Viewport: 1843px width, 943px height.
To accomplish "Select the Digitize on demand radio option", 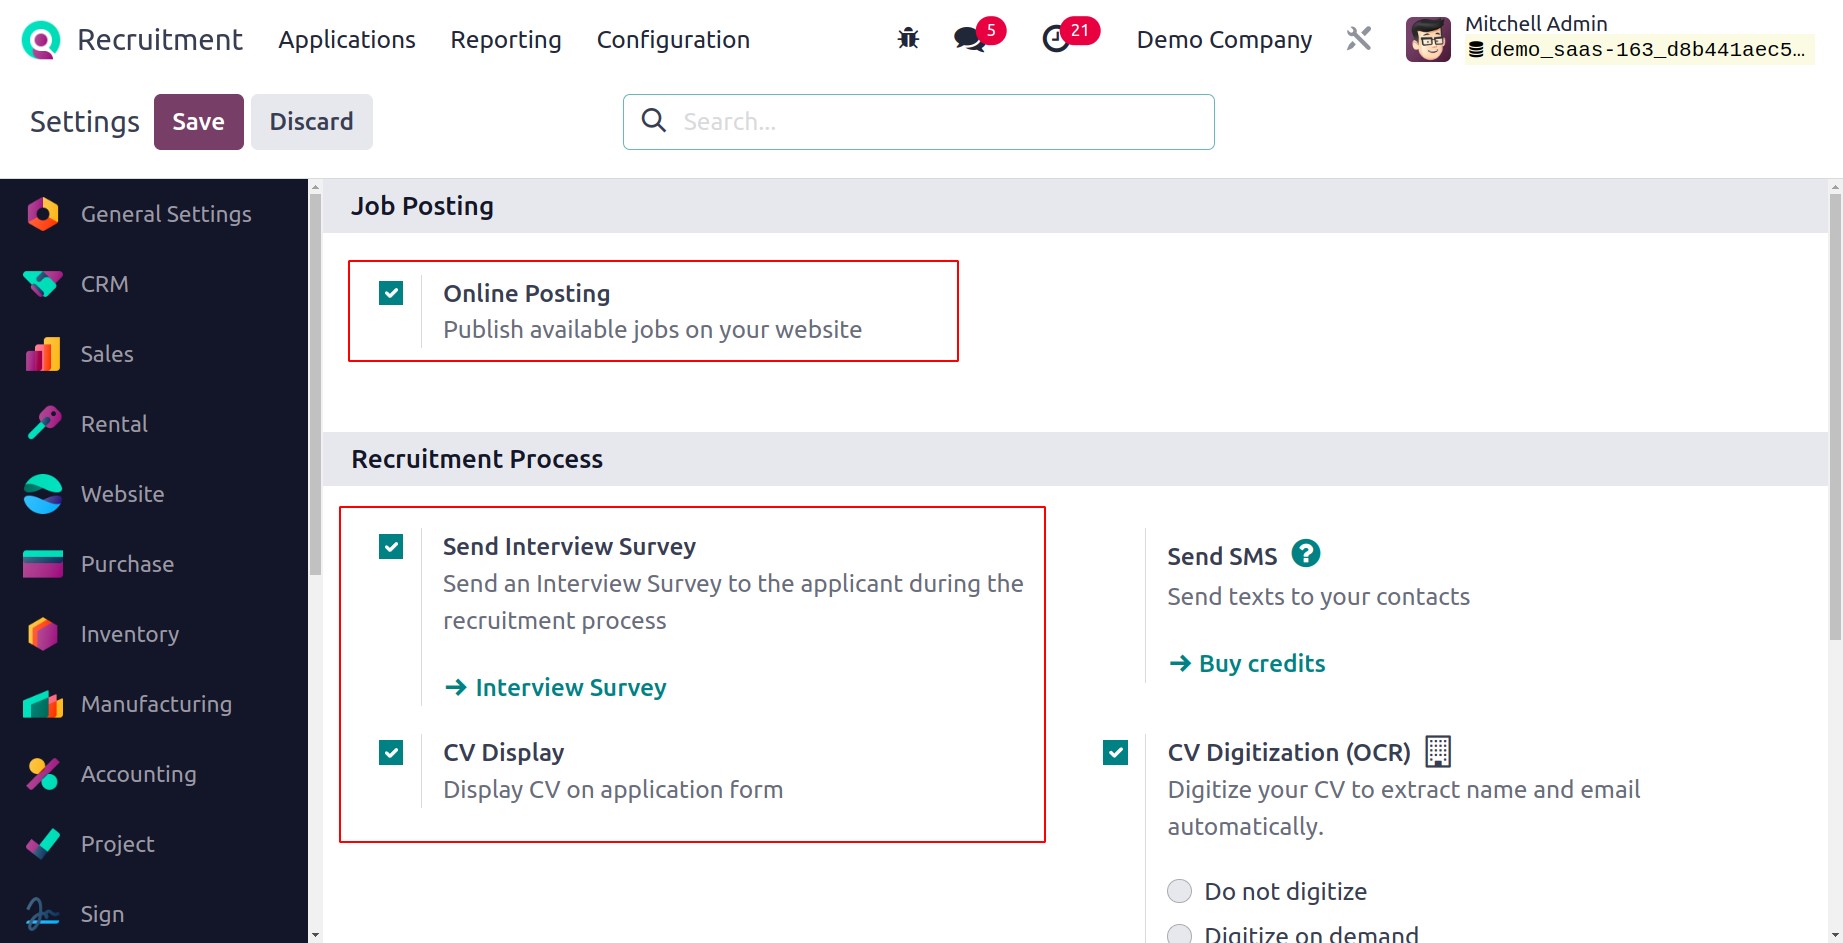I will (1180, 934).
